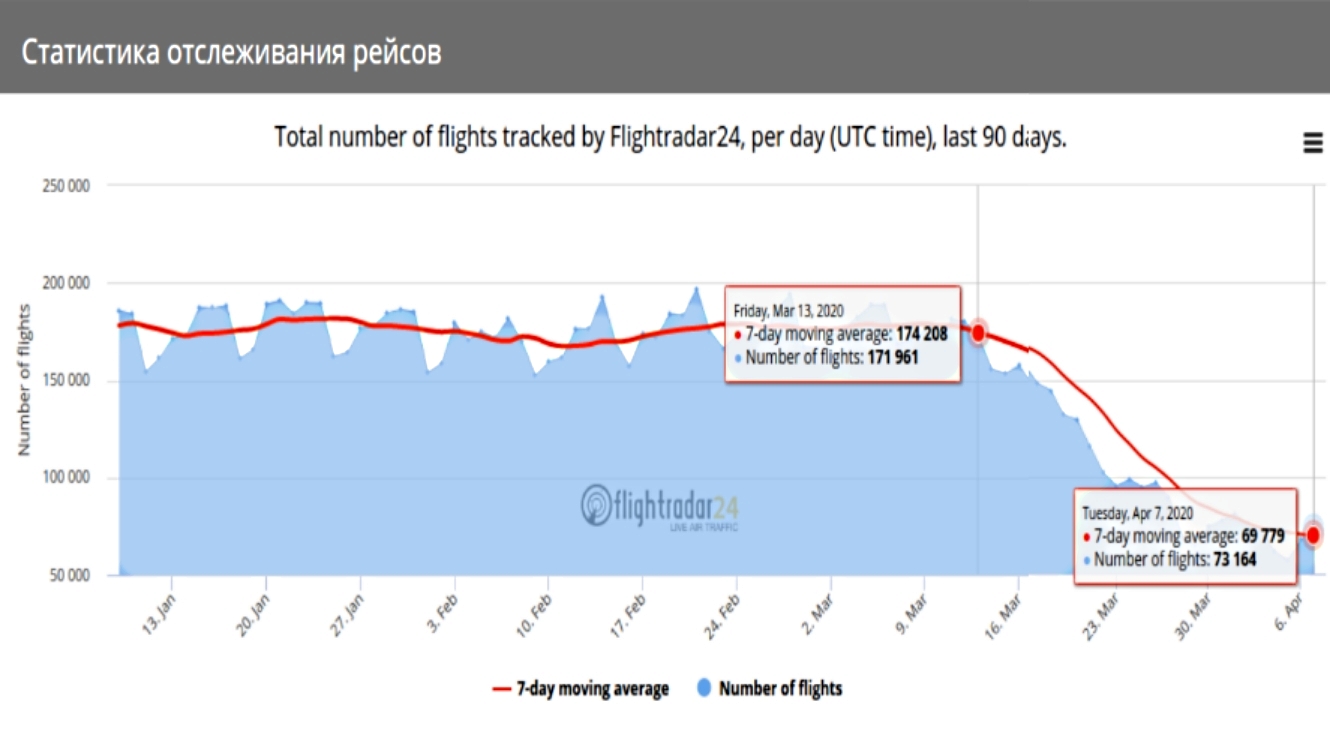Click the 100 000 y-axis label
1330x741 pixels.
[66, 478]
